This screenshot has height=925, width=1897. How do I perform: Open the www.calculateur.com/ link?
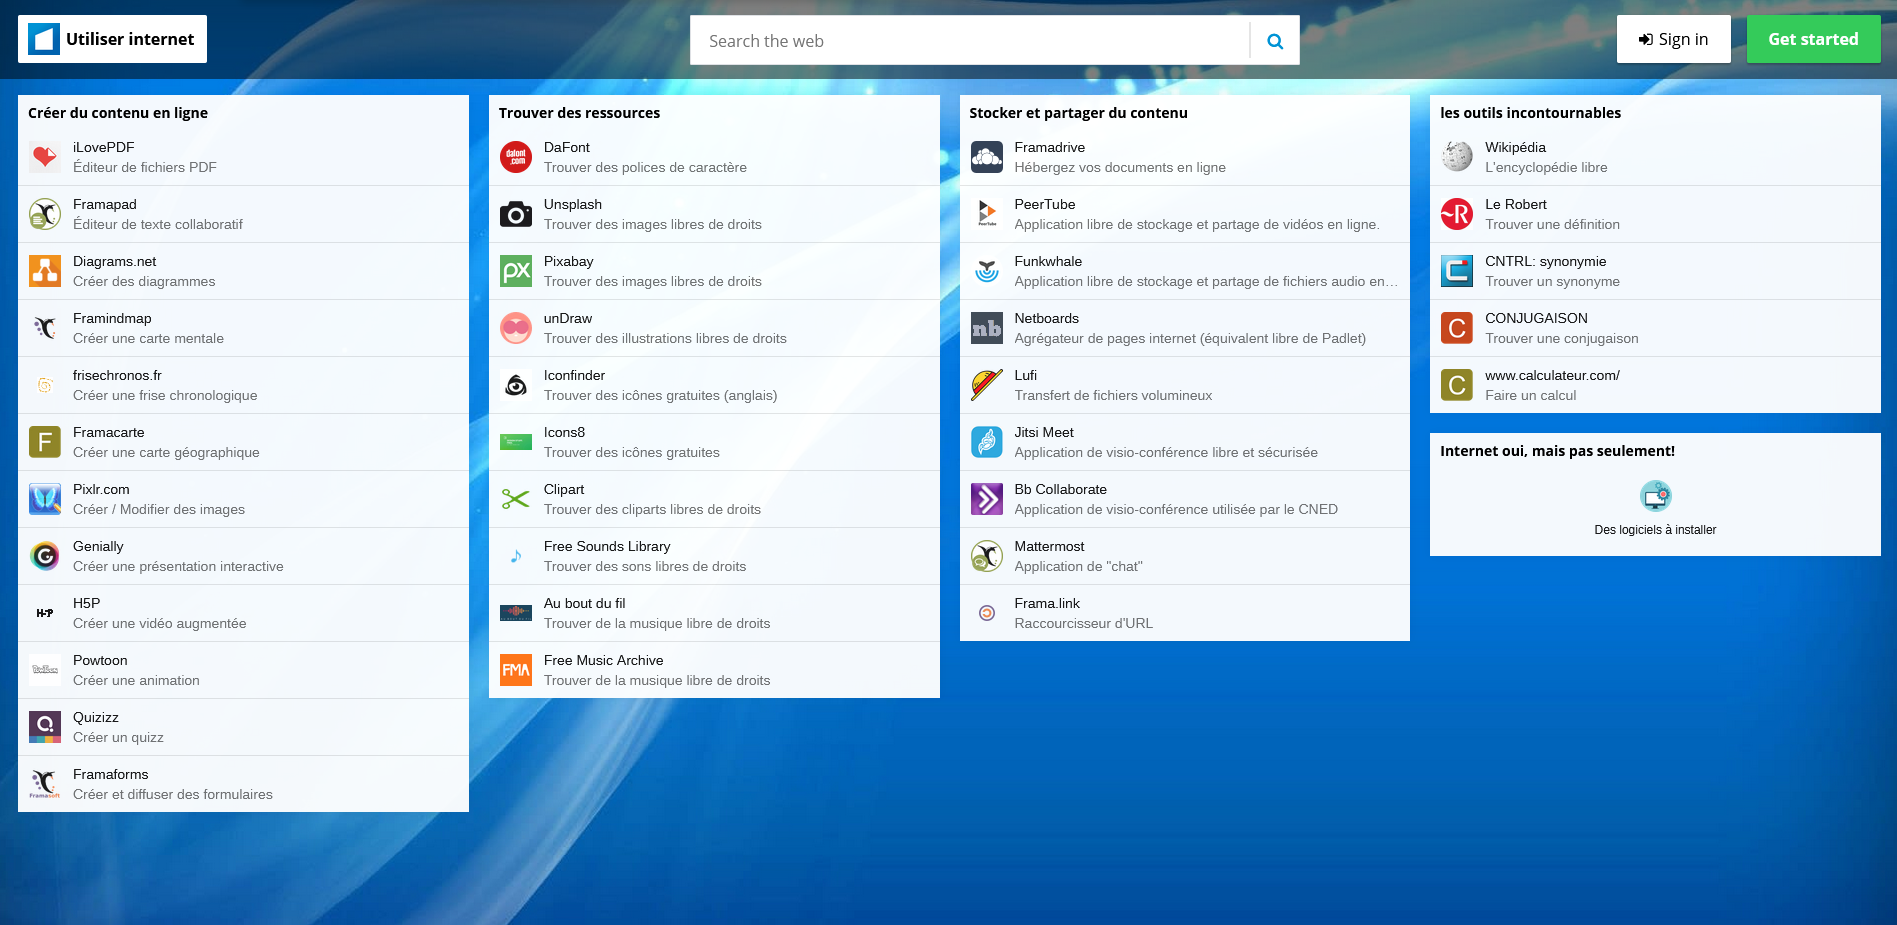coord(1655,385)
